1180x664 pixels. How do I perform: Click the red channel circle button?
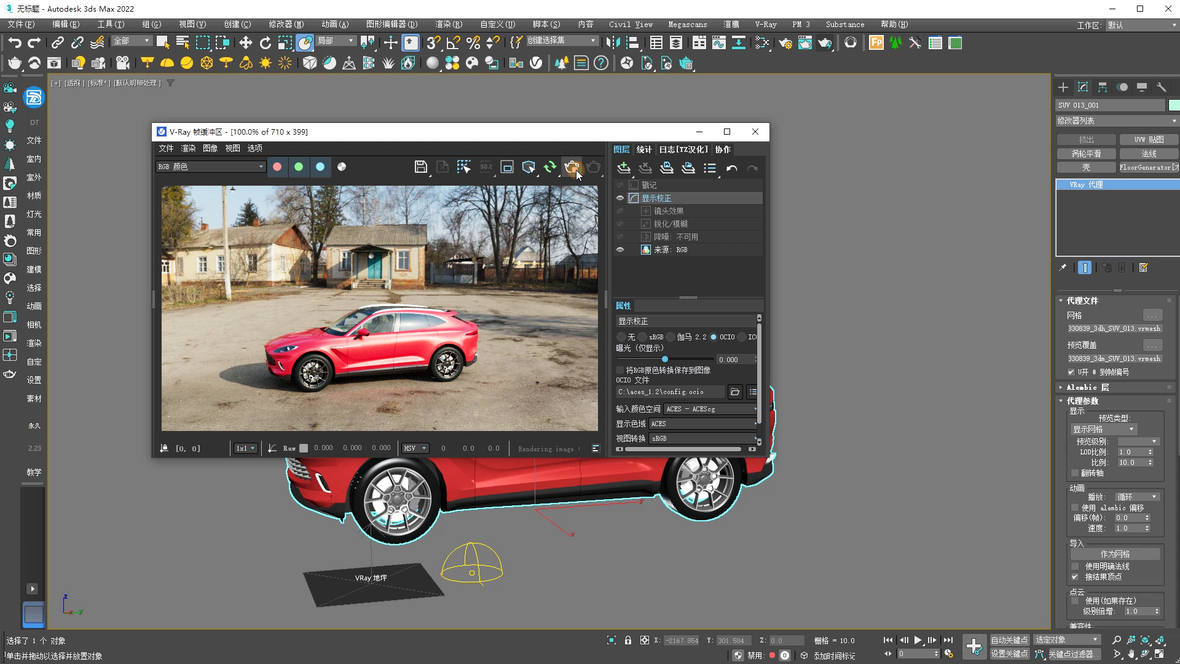(277, 167)
